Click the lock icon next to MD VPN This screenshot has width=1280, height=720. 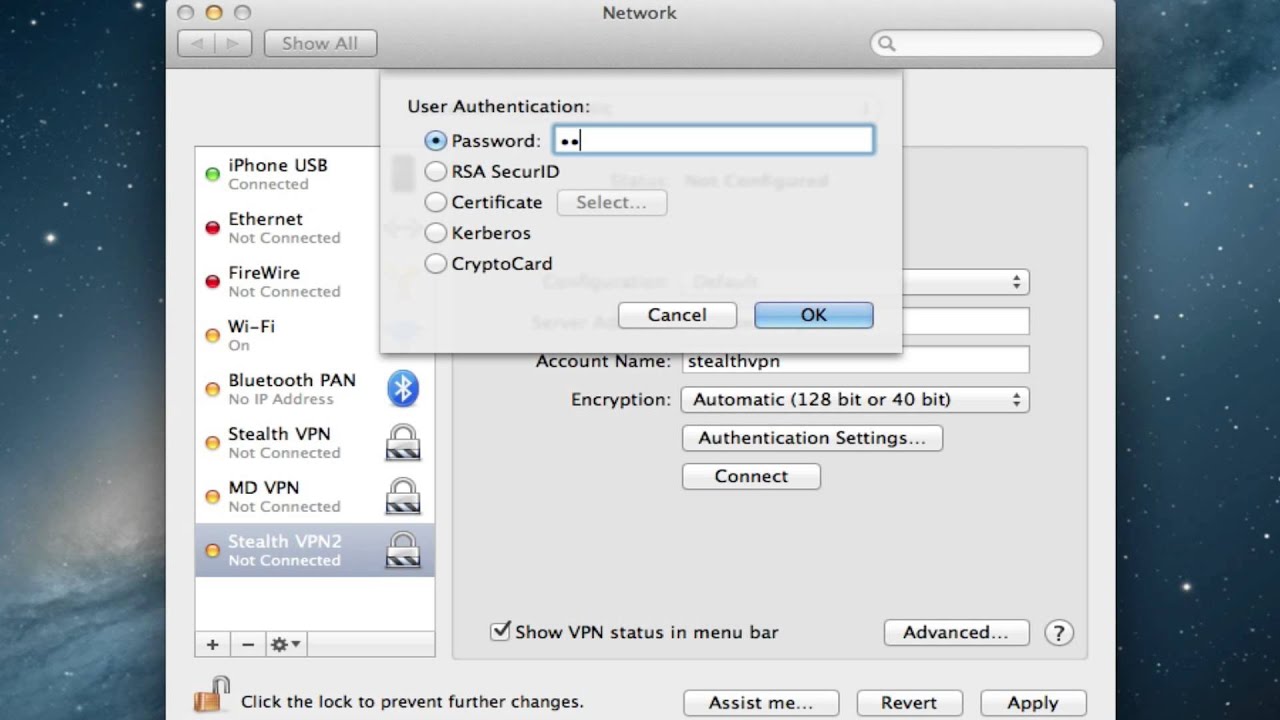tap(403, 497)
